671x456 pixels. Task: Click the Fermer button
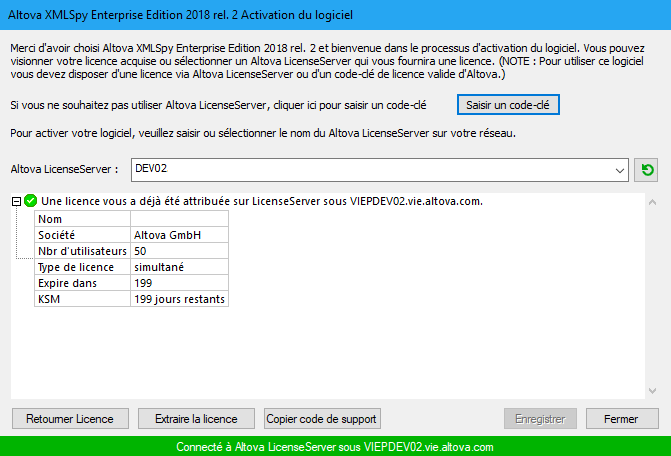click(x=622, y=419)
